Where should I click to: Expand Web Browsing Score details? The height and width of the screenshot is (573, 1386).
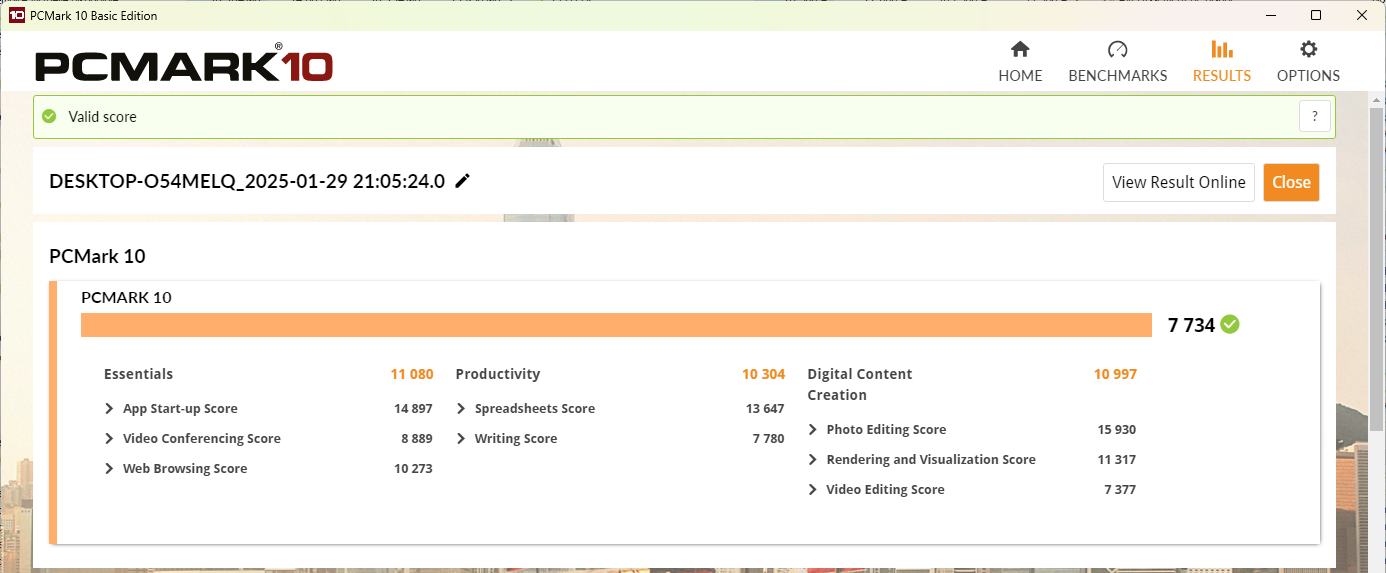click(109, 469)
